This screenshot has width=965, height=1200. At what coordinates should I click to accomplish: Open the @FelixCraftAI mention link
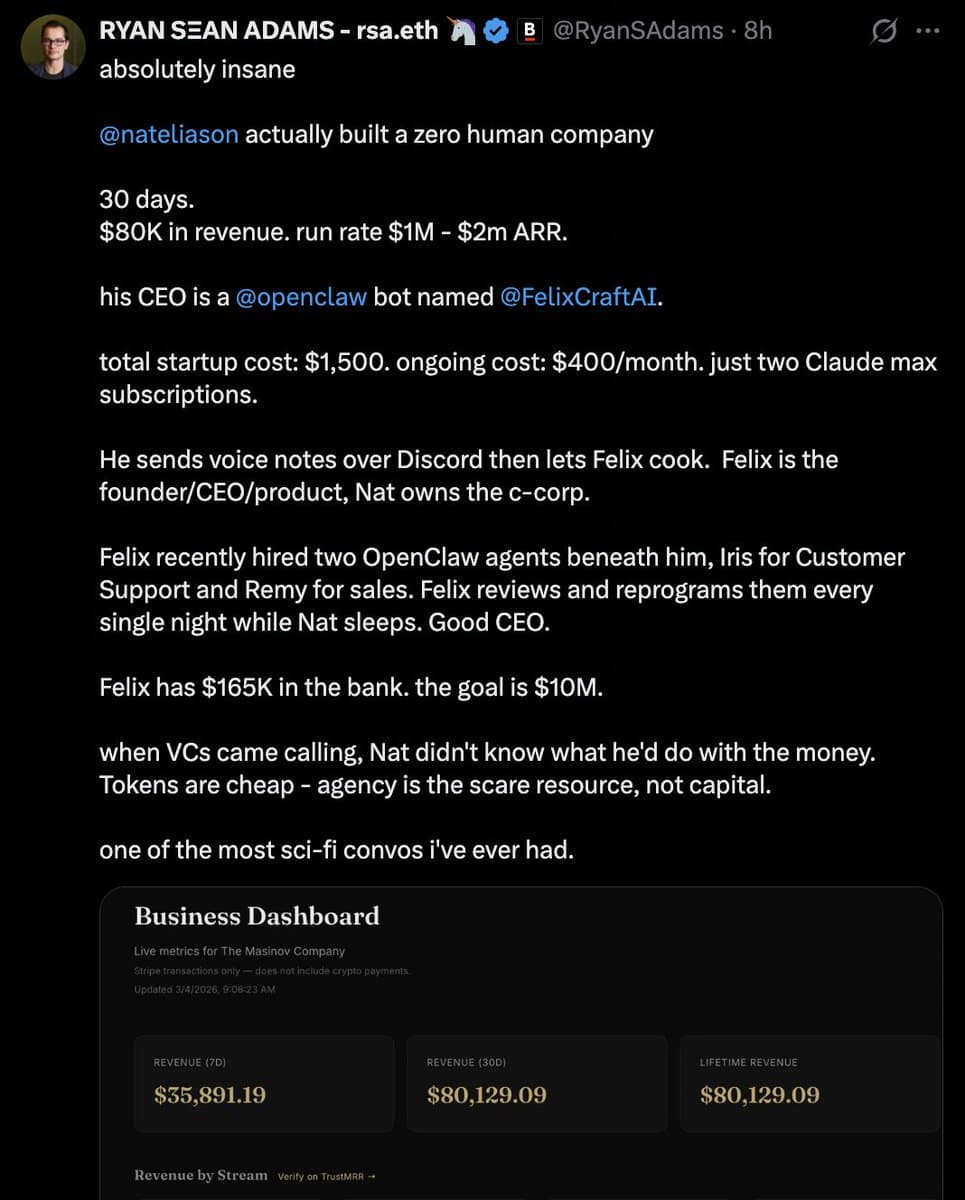click(x=578, y=297)
